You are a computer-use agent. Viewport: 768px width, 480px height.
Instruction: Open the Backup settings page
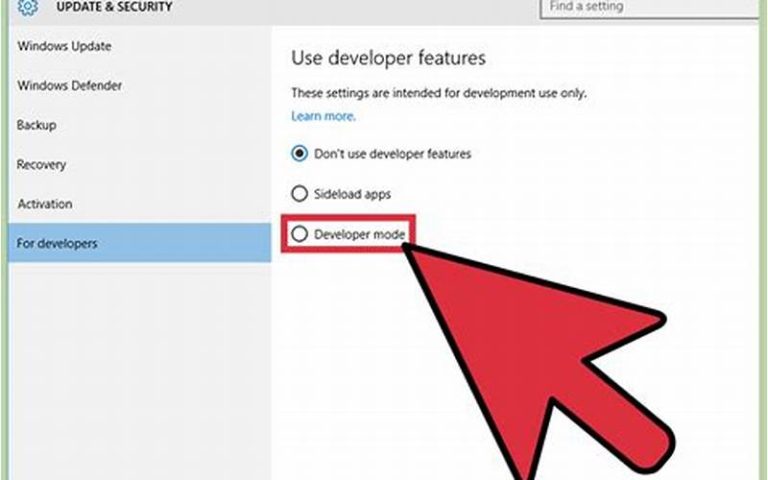tap(36, 125)
